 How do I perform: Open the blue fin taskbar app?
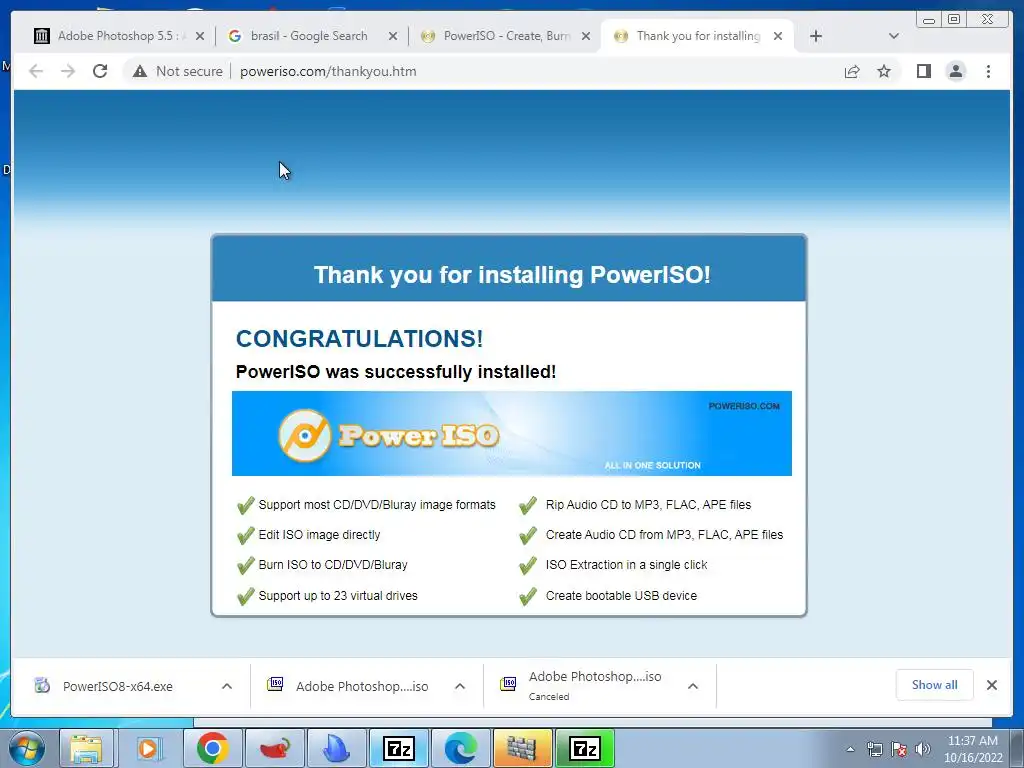pyautogui.click(x=337, y=748)
